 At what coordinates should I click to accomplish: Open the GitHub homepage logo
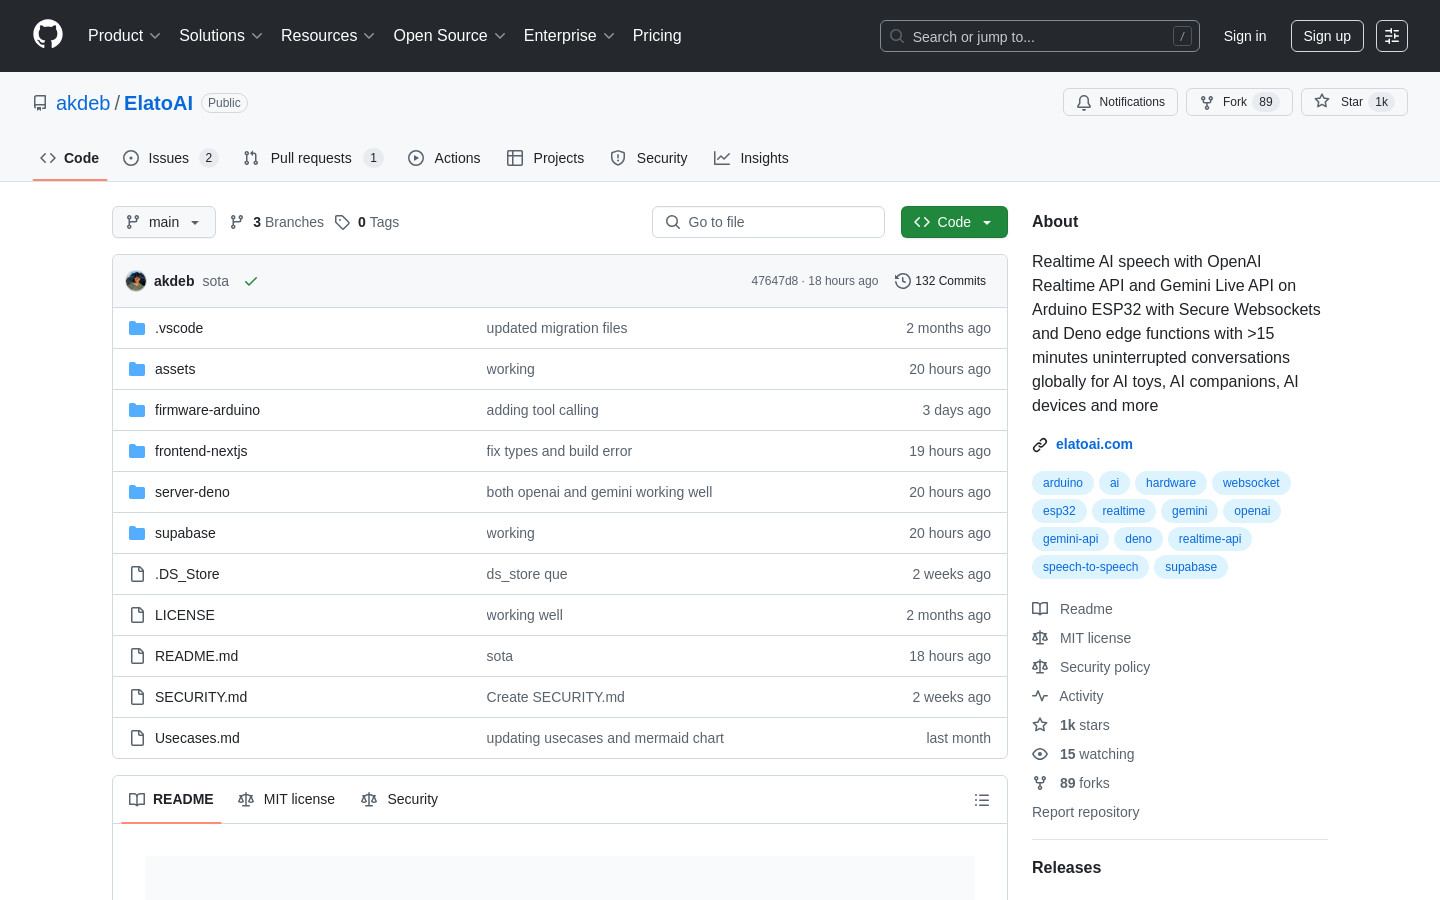[48, 35]
